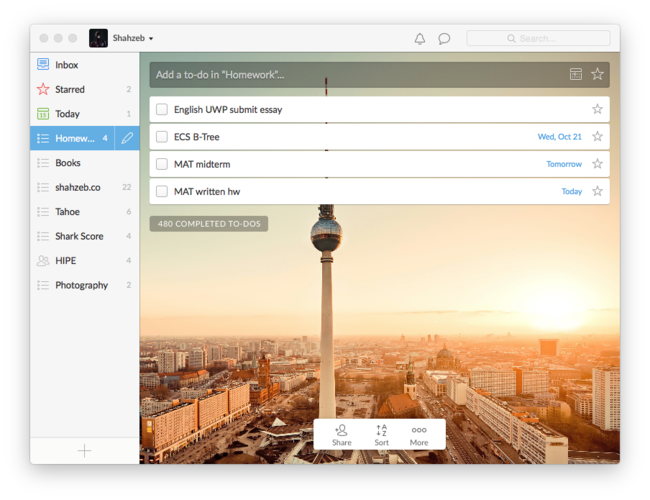Click the plus icon to create new list
Image resolution: width=650 pixels, height=500 pixels.
coord(84,451)
